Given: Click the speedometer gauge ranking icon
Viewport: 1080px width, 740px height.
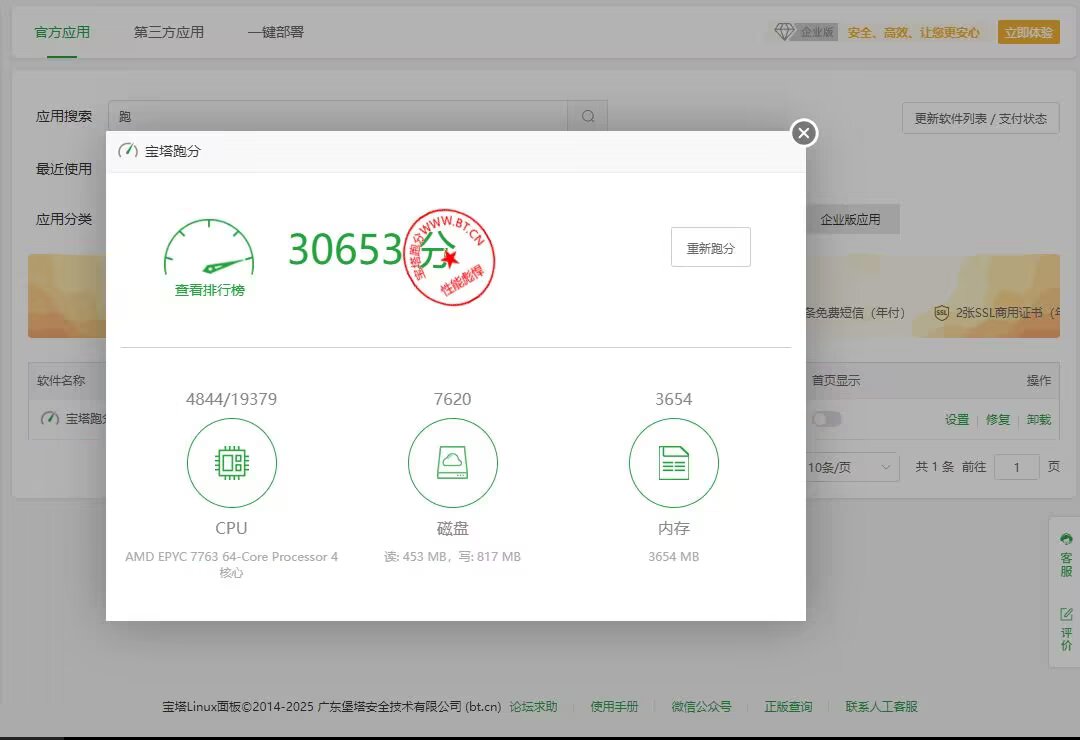Looking at the screenshot, I should click(x=209, y=249).
